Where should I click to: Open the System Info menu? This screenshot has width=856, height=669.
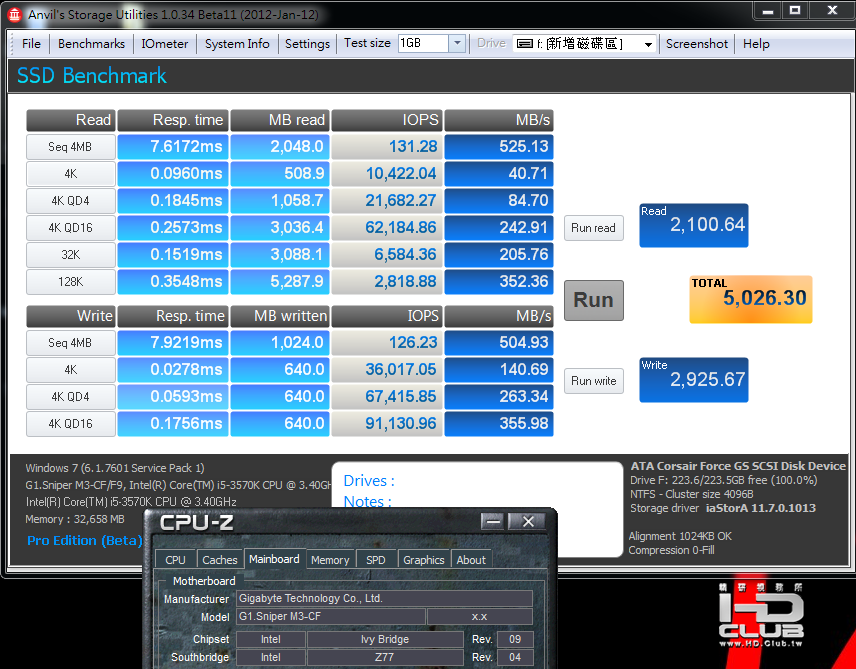point(237,44)
